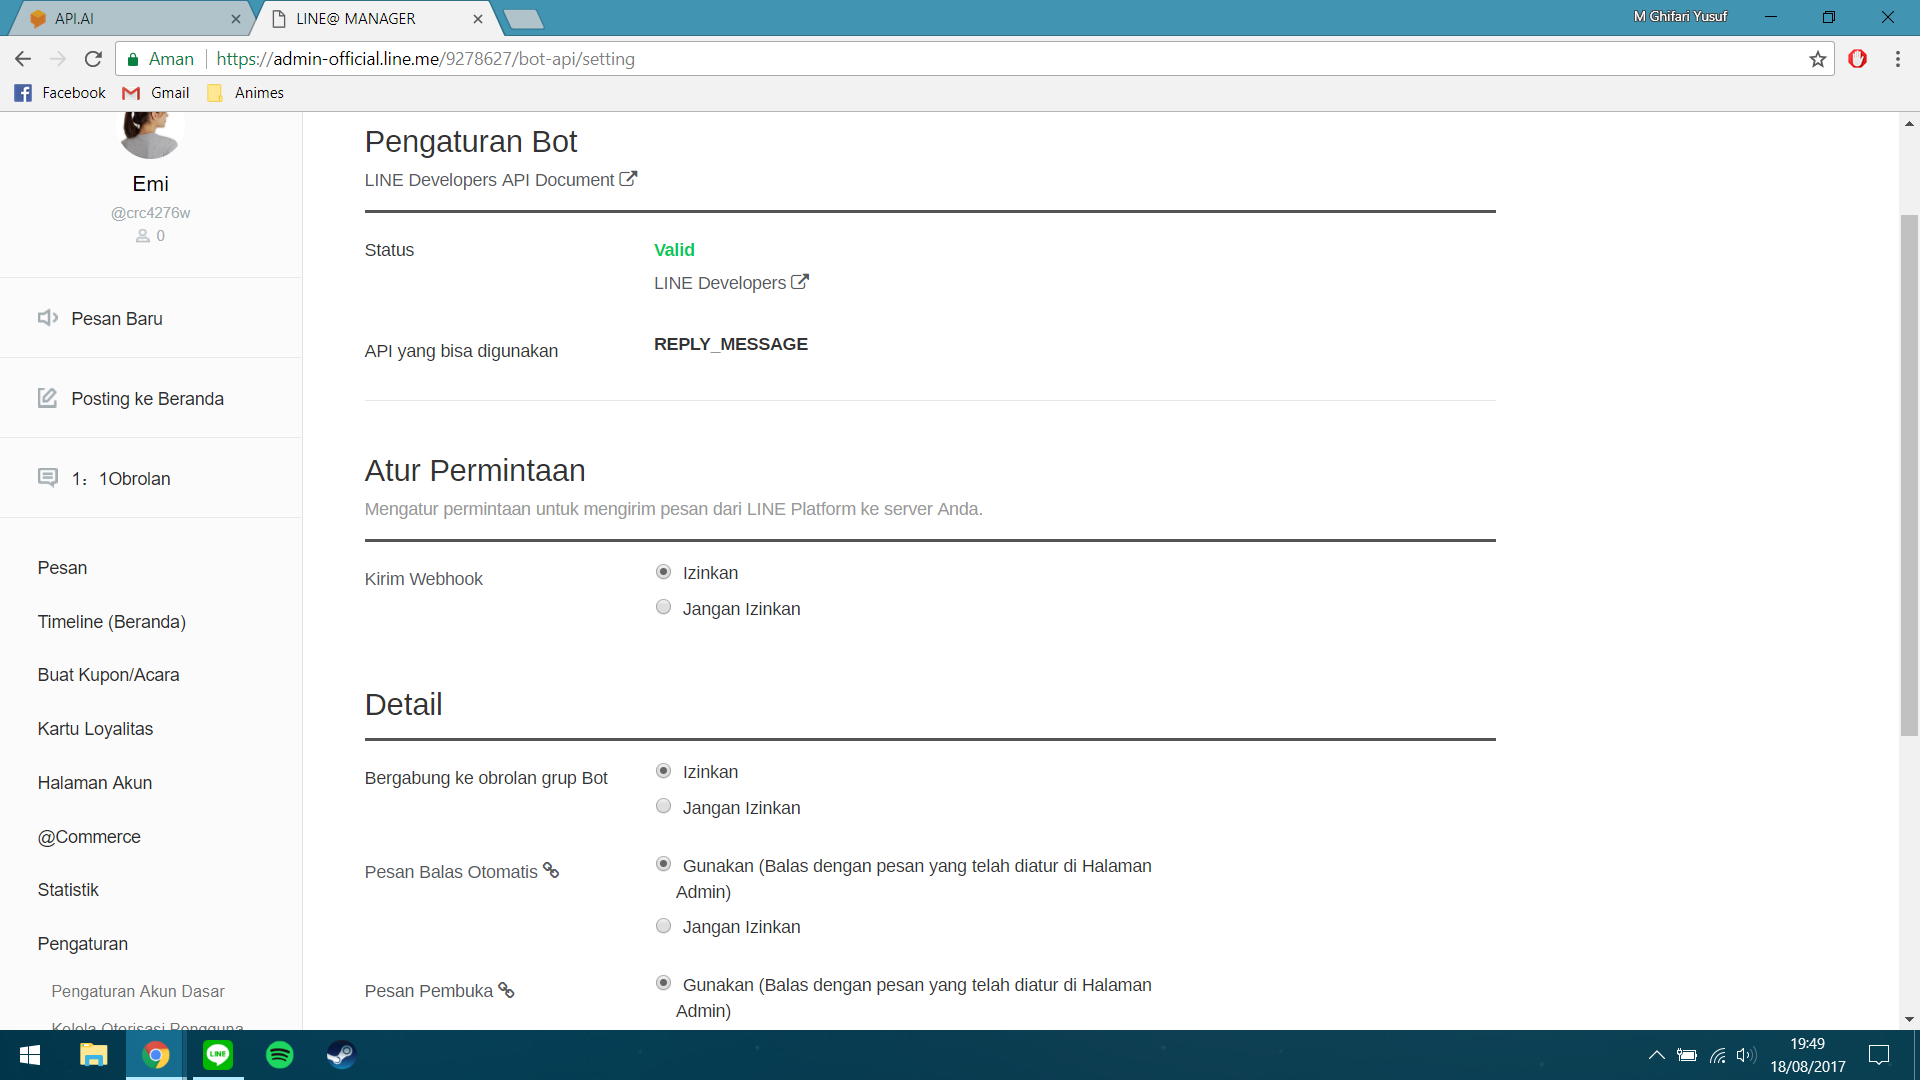Click the link icon next to Pesan Balas Otomatis
This screenshot has width=1920, height=1080.
click(x=551, y=871)
